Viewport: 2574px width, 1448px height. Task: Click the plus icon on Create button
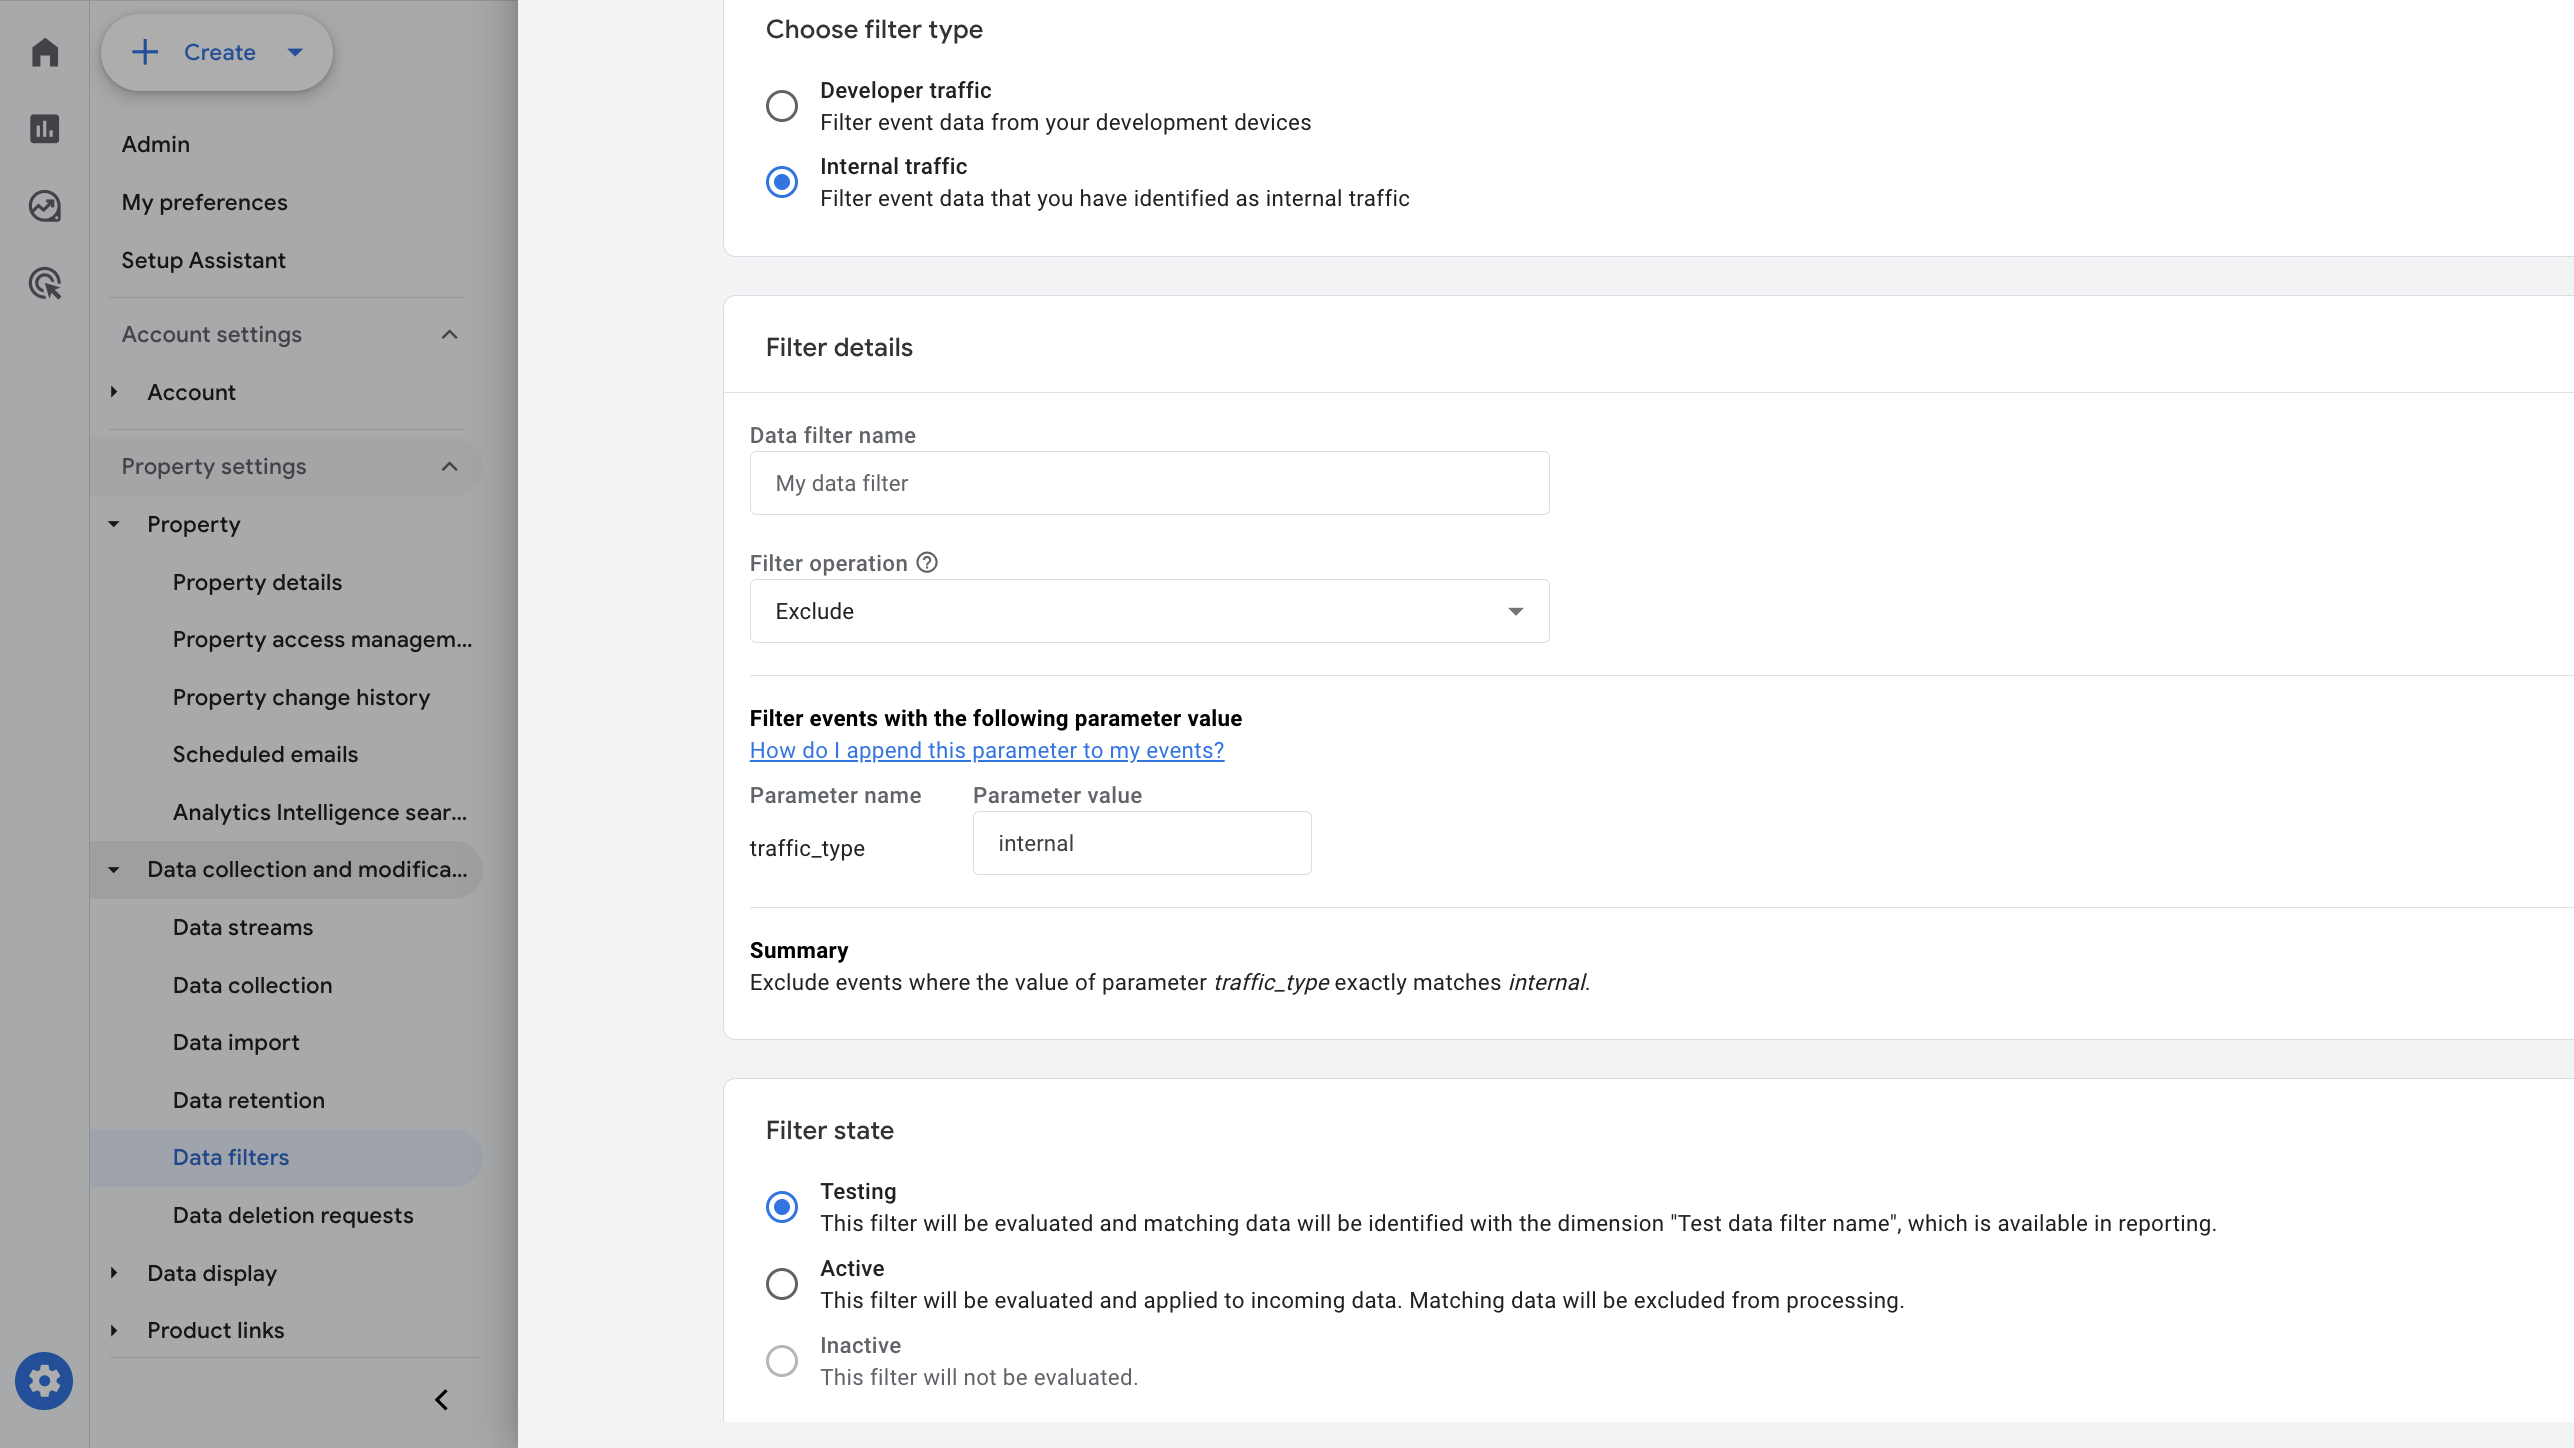click(145, 52)
